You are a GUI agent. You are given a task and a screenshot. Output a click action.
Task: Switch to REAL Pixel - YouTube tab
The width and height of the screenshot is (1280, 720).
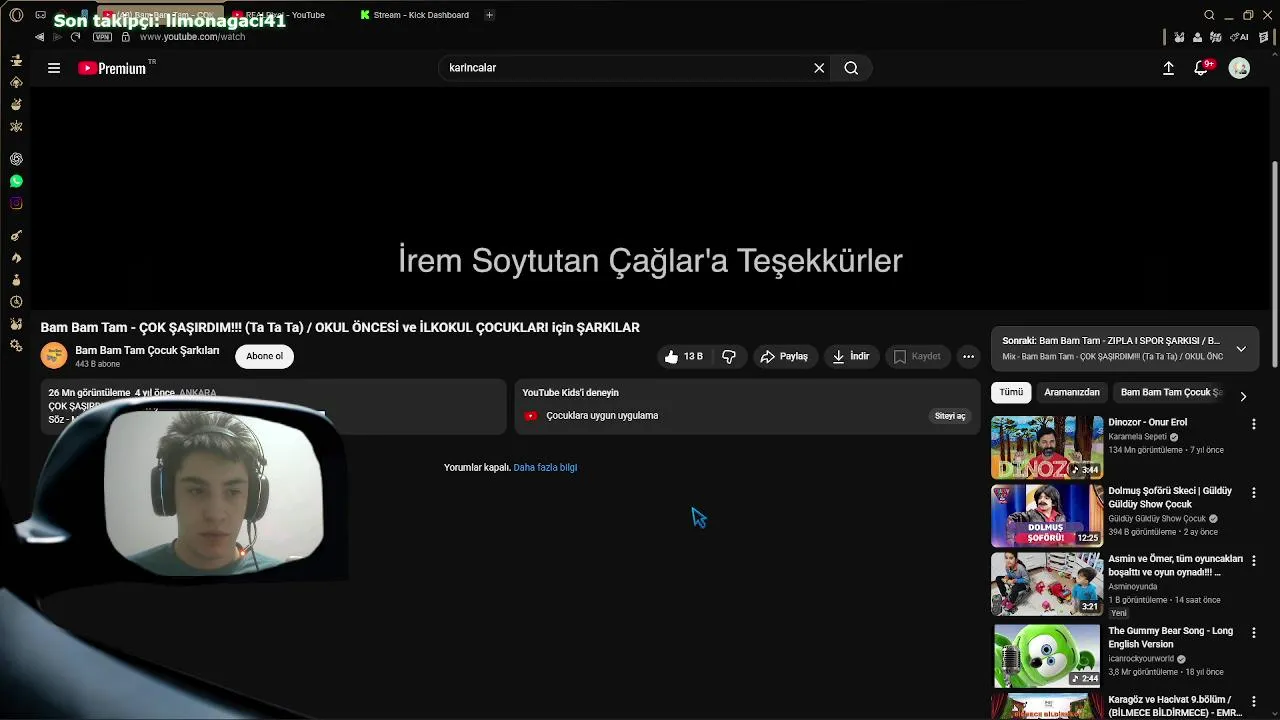click(x=285, y=15)
